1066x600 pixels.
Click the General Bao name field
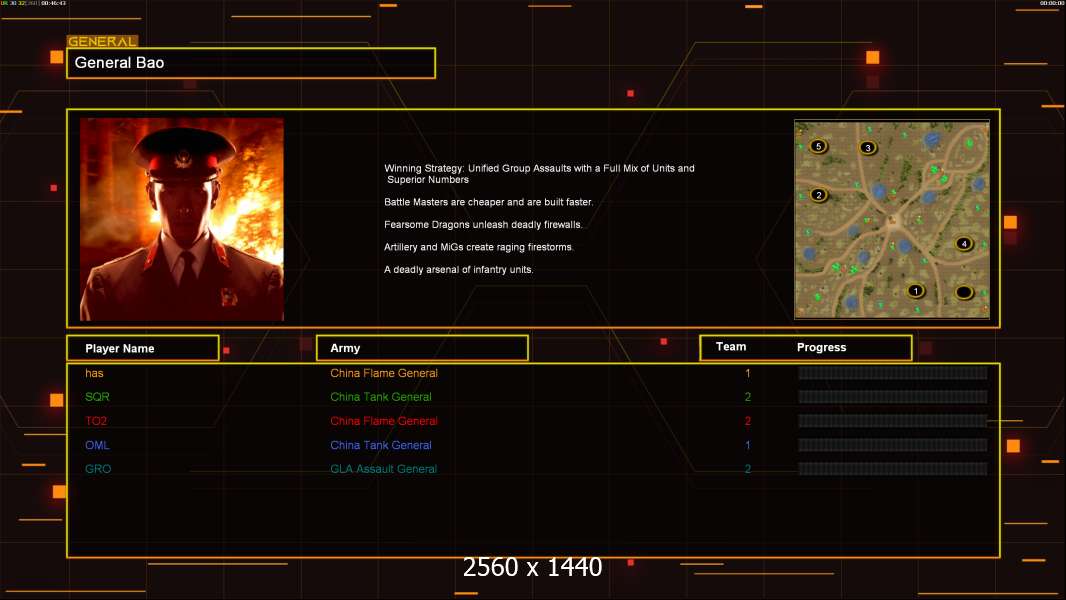pyautogui.click(x=251, y=63)
